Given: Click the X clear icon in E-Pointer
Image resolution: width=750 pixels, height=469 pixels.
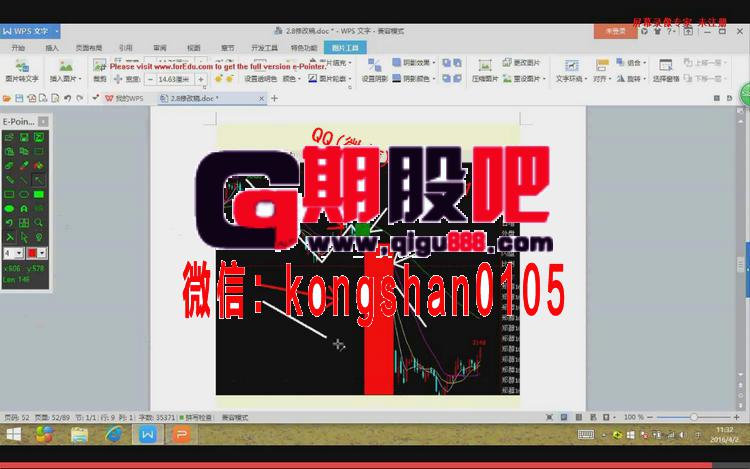Looking at the screenshot, I should (x=9, y=237).
